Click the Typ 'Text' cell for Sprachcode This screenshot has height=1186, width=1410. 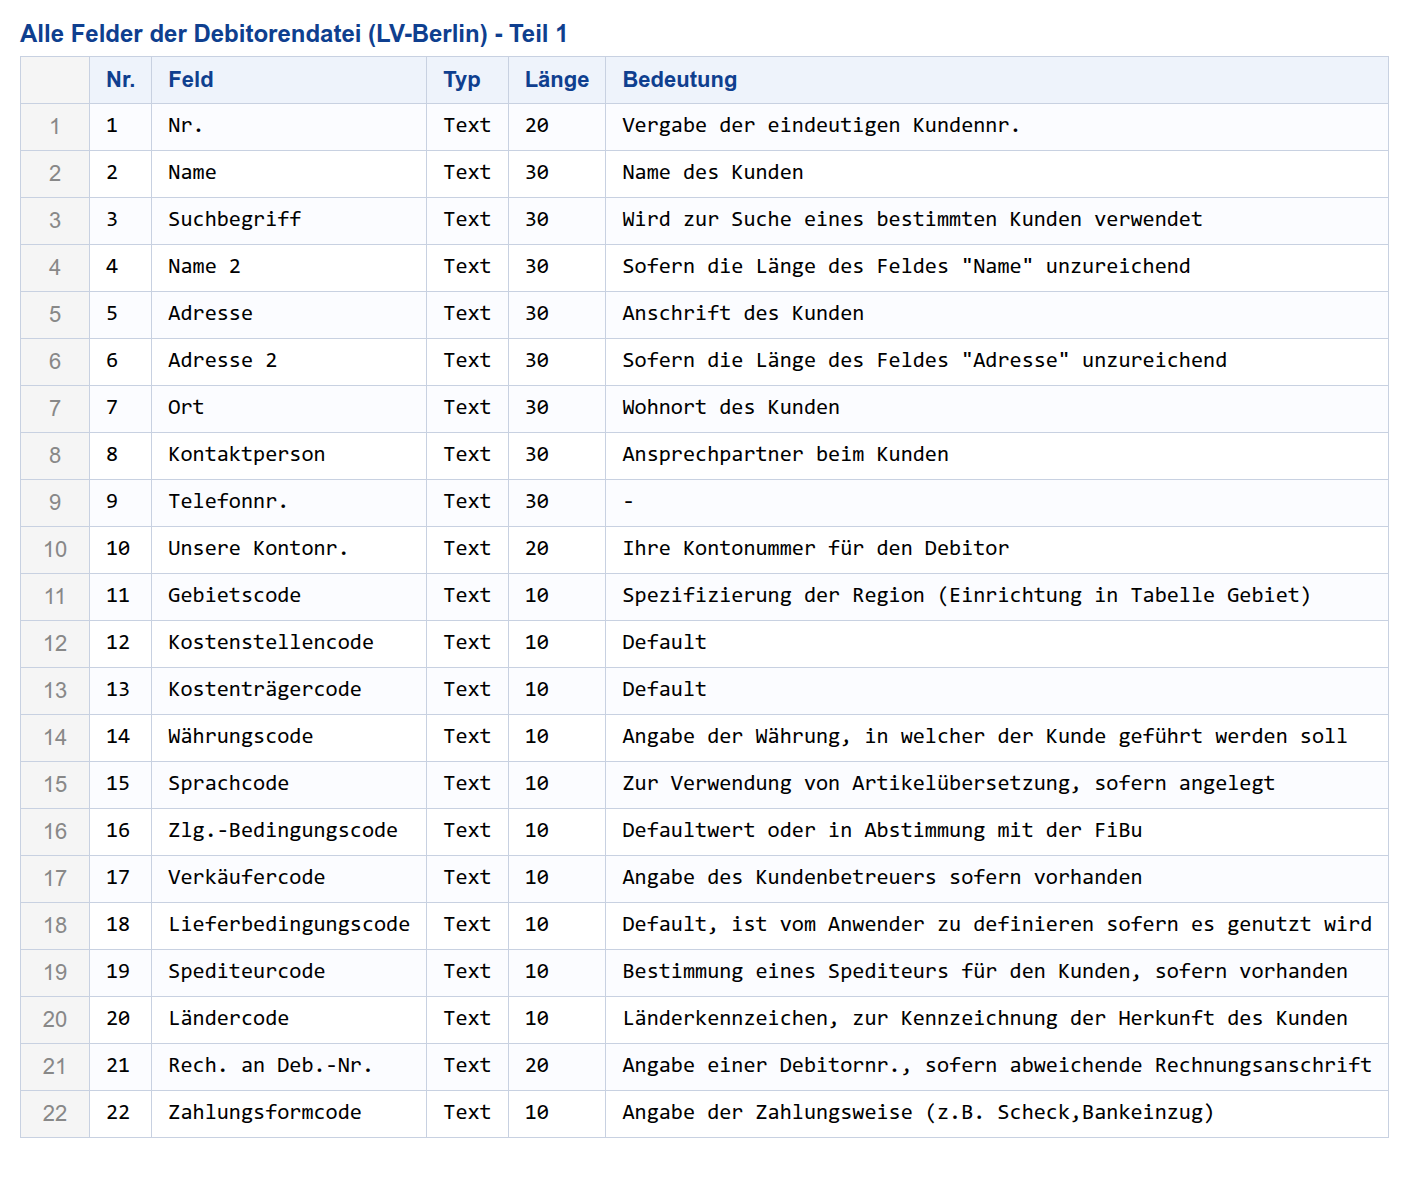pos(467,784)
